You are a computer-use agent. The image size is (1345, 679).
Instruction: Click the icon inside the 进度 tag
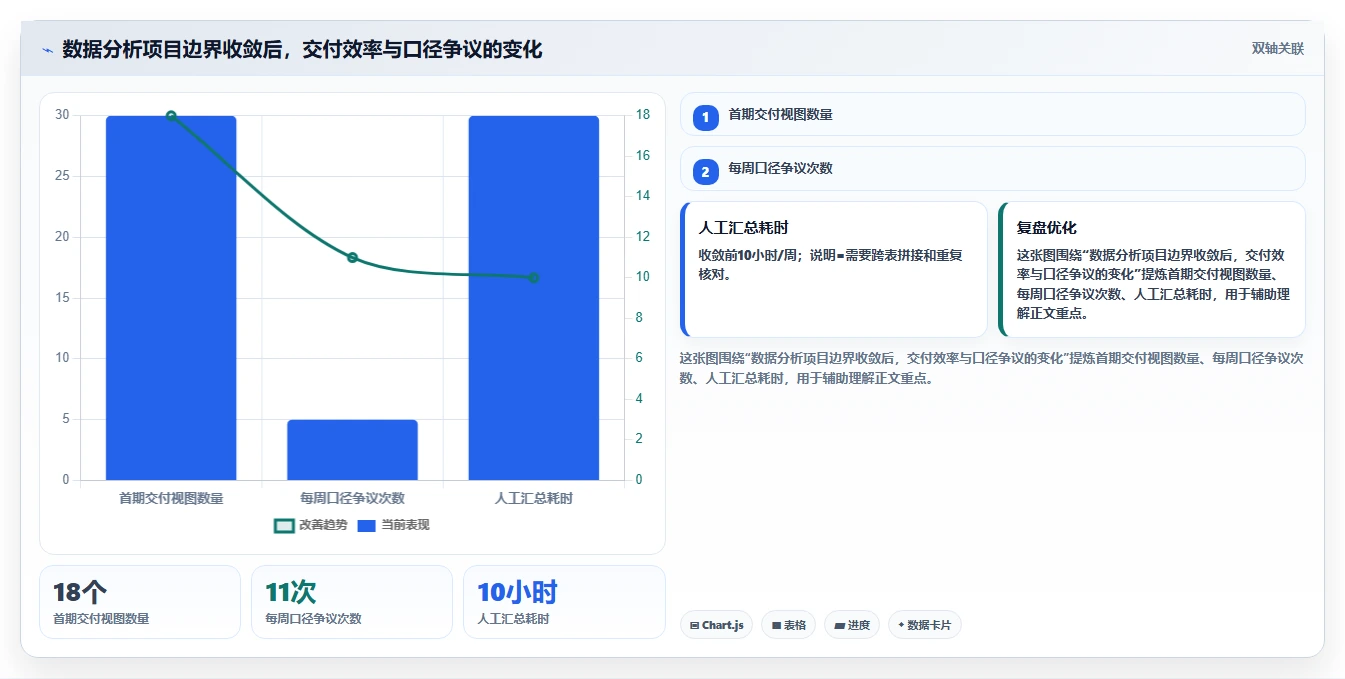[839, 626]
